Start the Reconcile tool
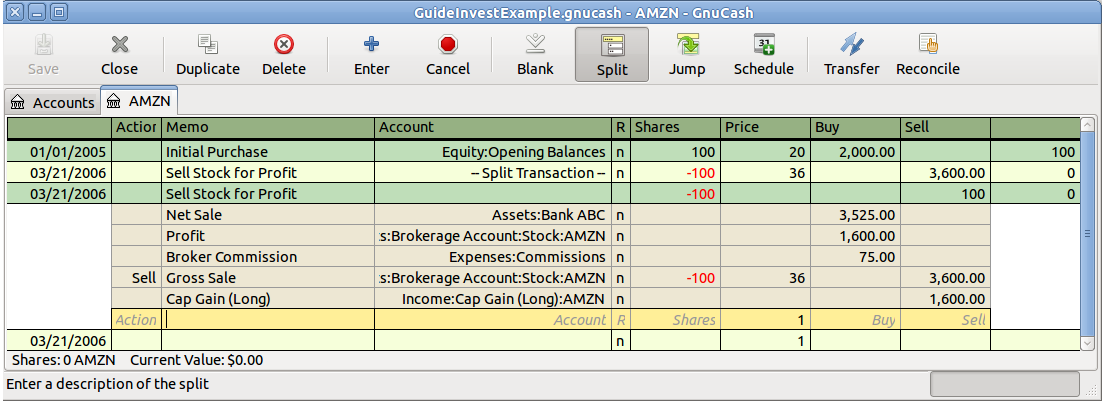 (x=927, y=54)
